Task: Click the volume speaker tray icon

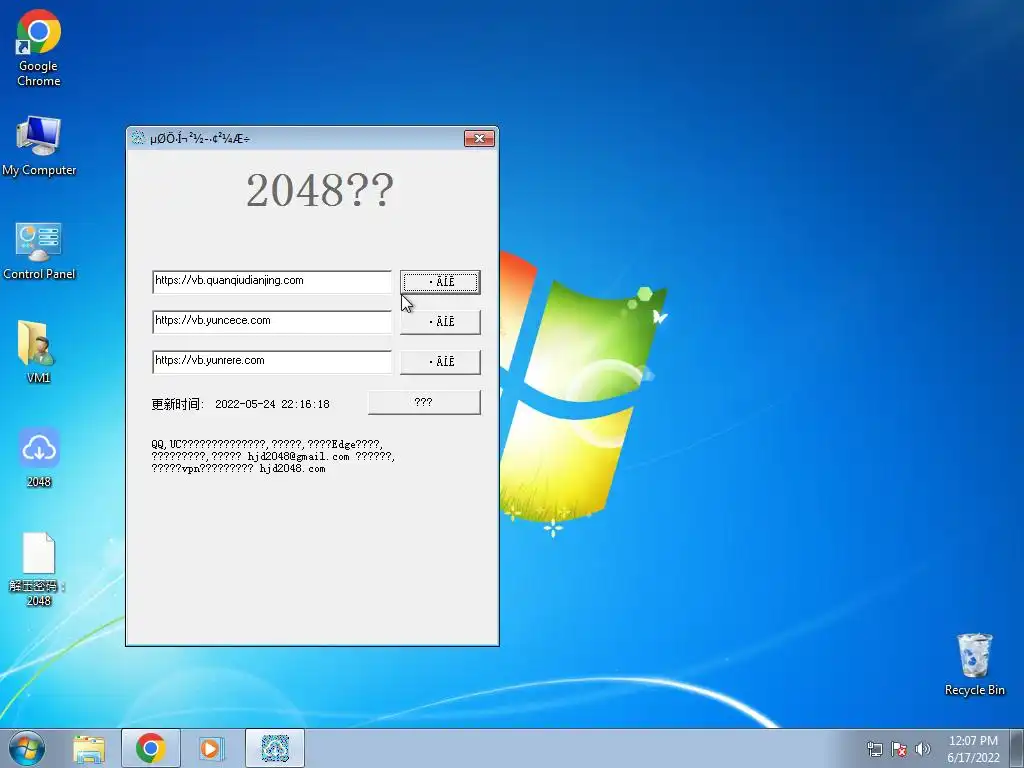Action: (x=922, y=749)
